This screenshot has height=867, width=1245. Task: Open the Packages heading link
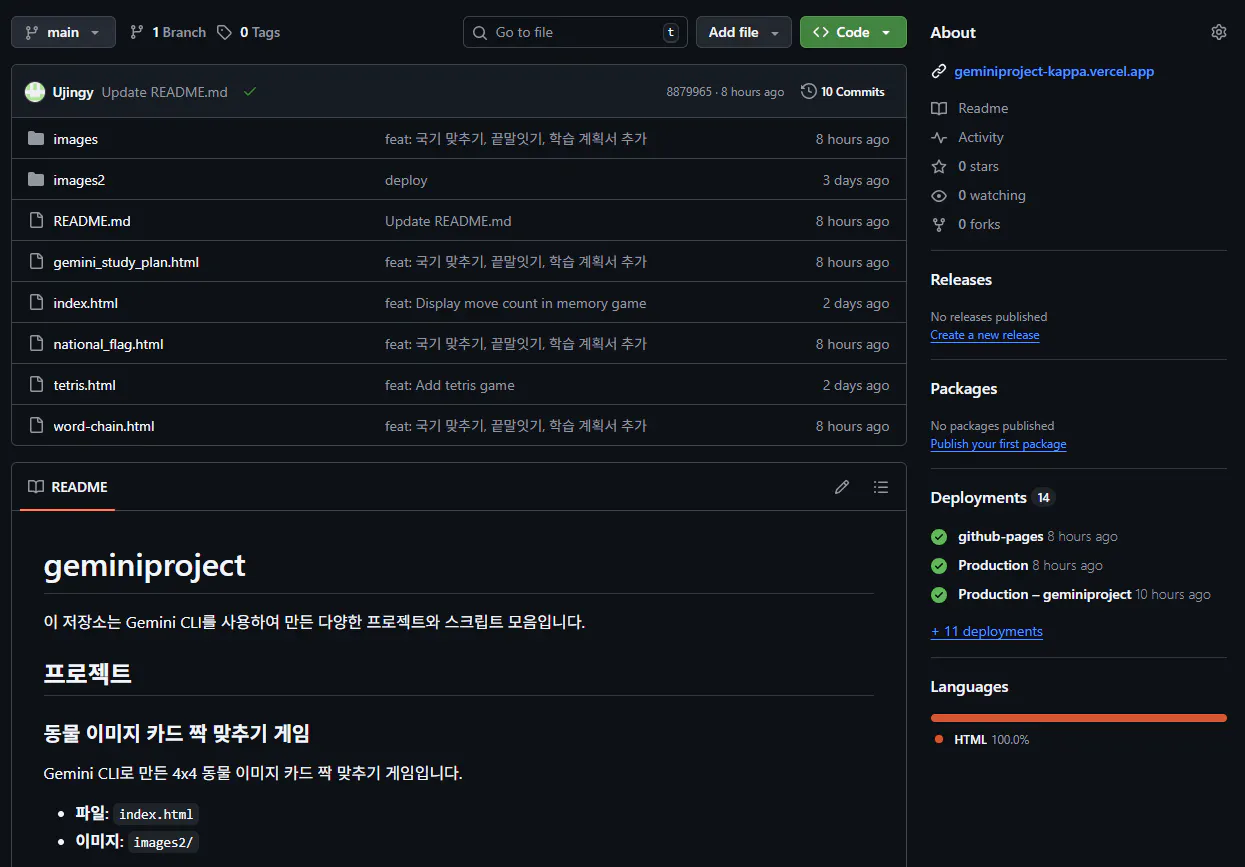point(963,388)
